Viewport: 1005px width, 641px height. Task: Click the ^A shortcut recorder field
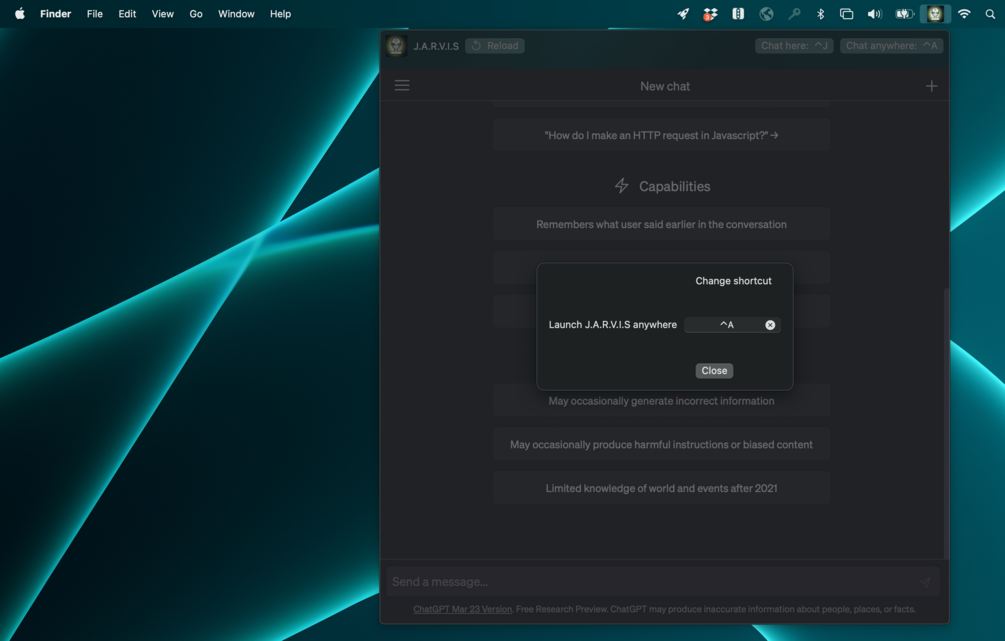732,325
